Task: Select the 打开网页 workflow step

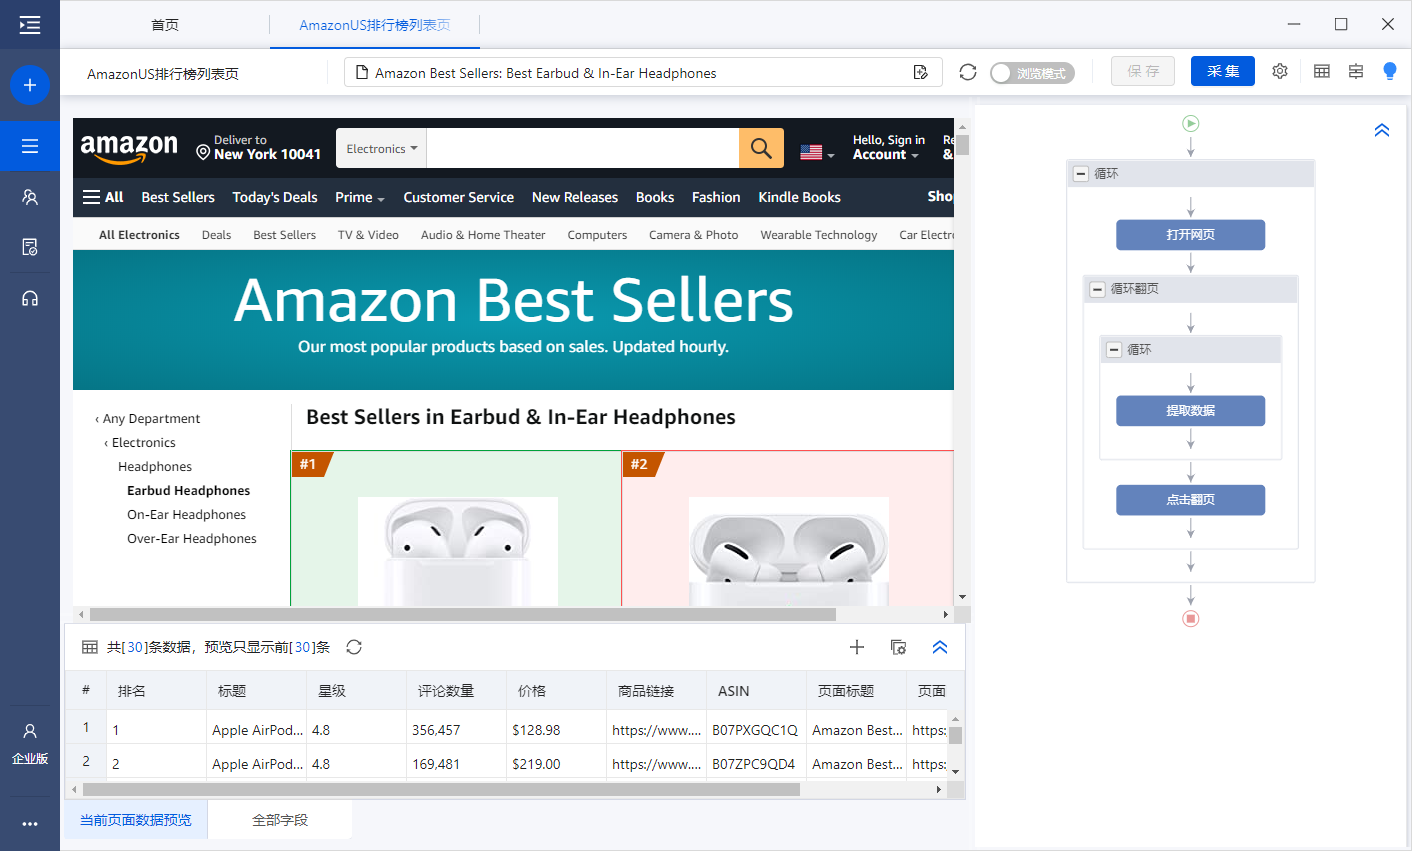Action: pyautogui.click(x=1190, y=235)
